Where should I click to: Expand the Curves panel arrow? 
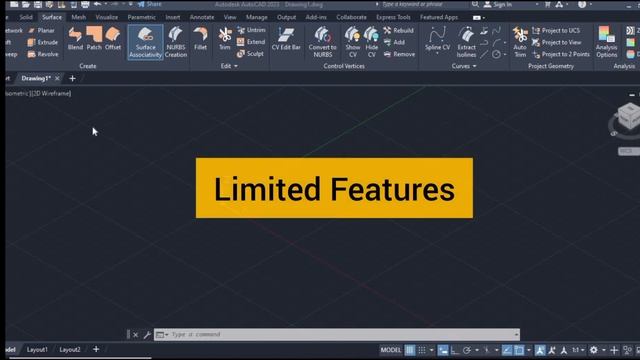point(474,66)
